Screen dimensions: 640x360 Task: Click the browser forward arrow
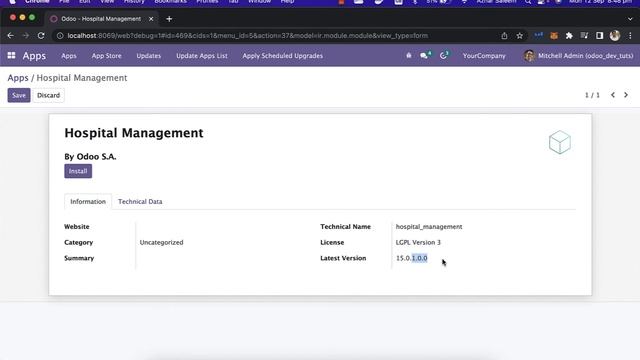click(x=26, y=36)
